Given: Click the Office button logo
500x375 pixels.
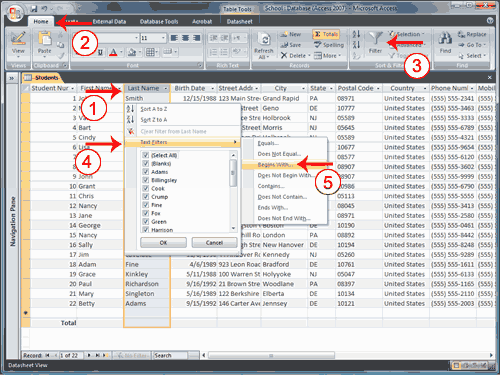Looking at the screenshot, I should [x=15, y=13].
